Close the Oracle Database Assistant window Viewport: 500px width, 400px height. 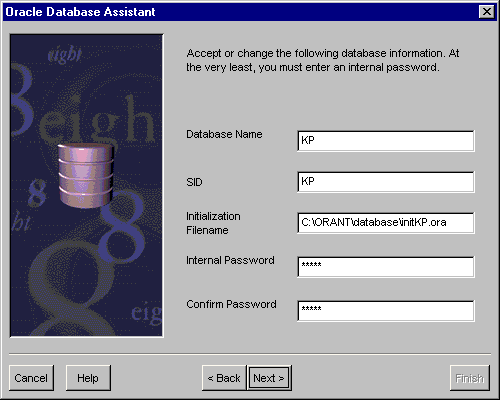click(x=486, y=12)
